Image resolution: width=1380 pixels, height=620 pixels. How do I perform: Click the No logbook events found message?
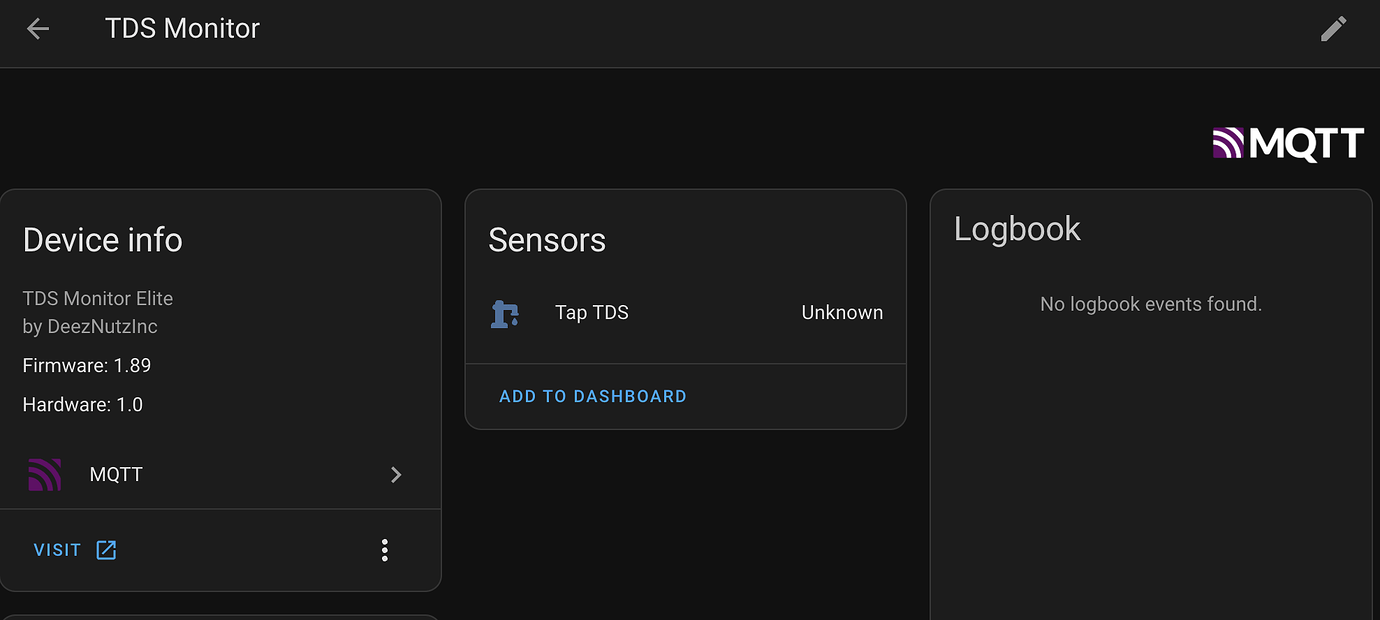tap(1150, 303)
